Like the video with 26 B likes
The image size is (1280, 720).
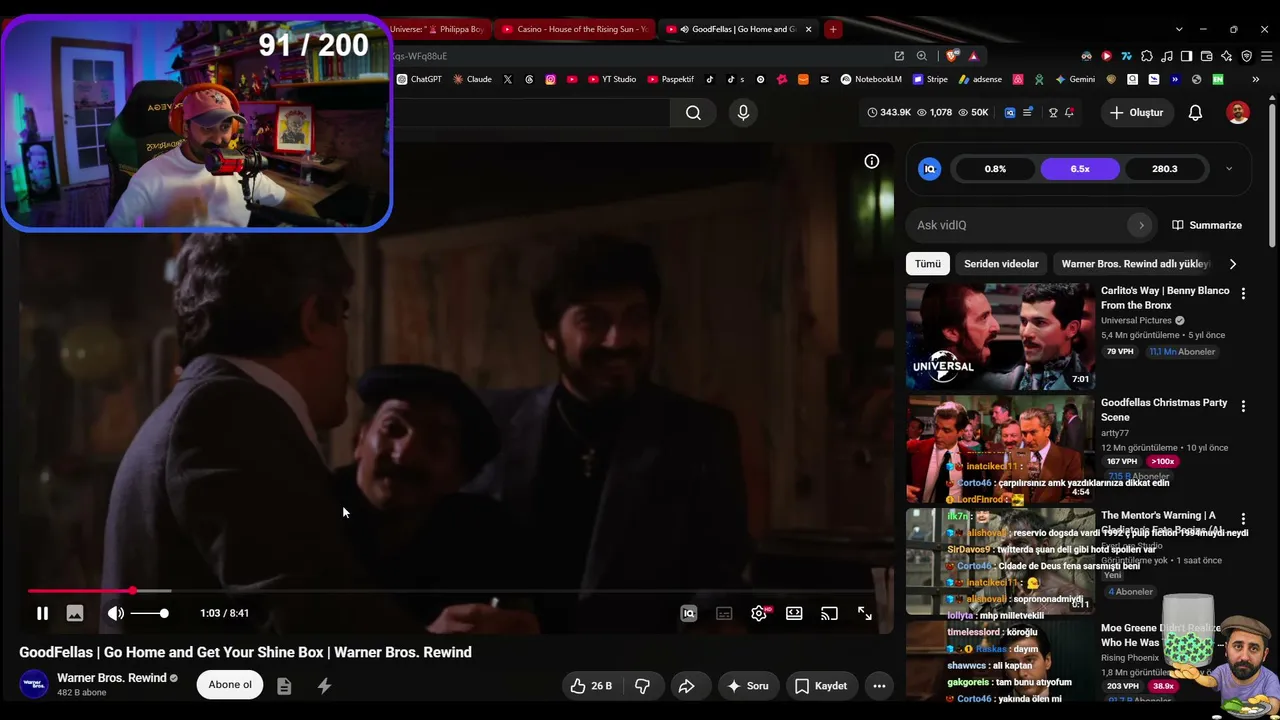pyautogui.click(x=591, y=686)
